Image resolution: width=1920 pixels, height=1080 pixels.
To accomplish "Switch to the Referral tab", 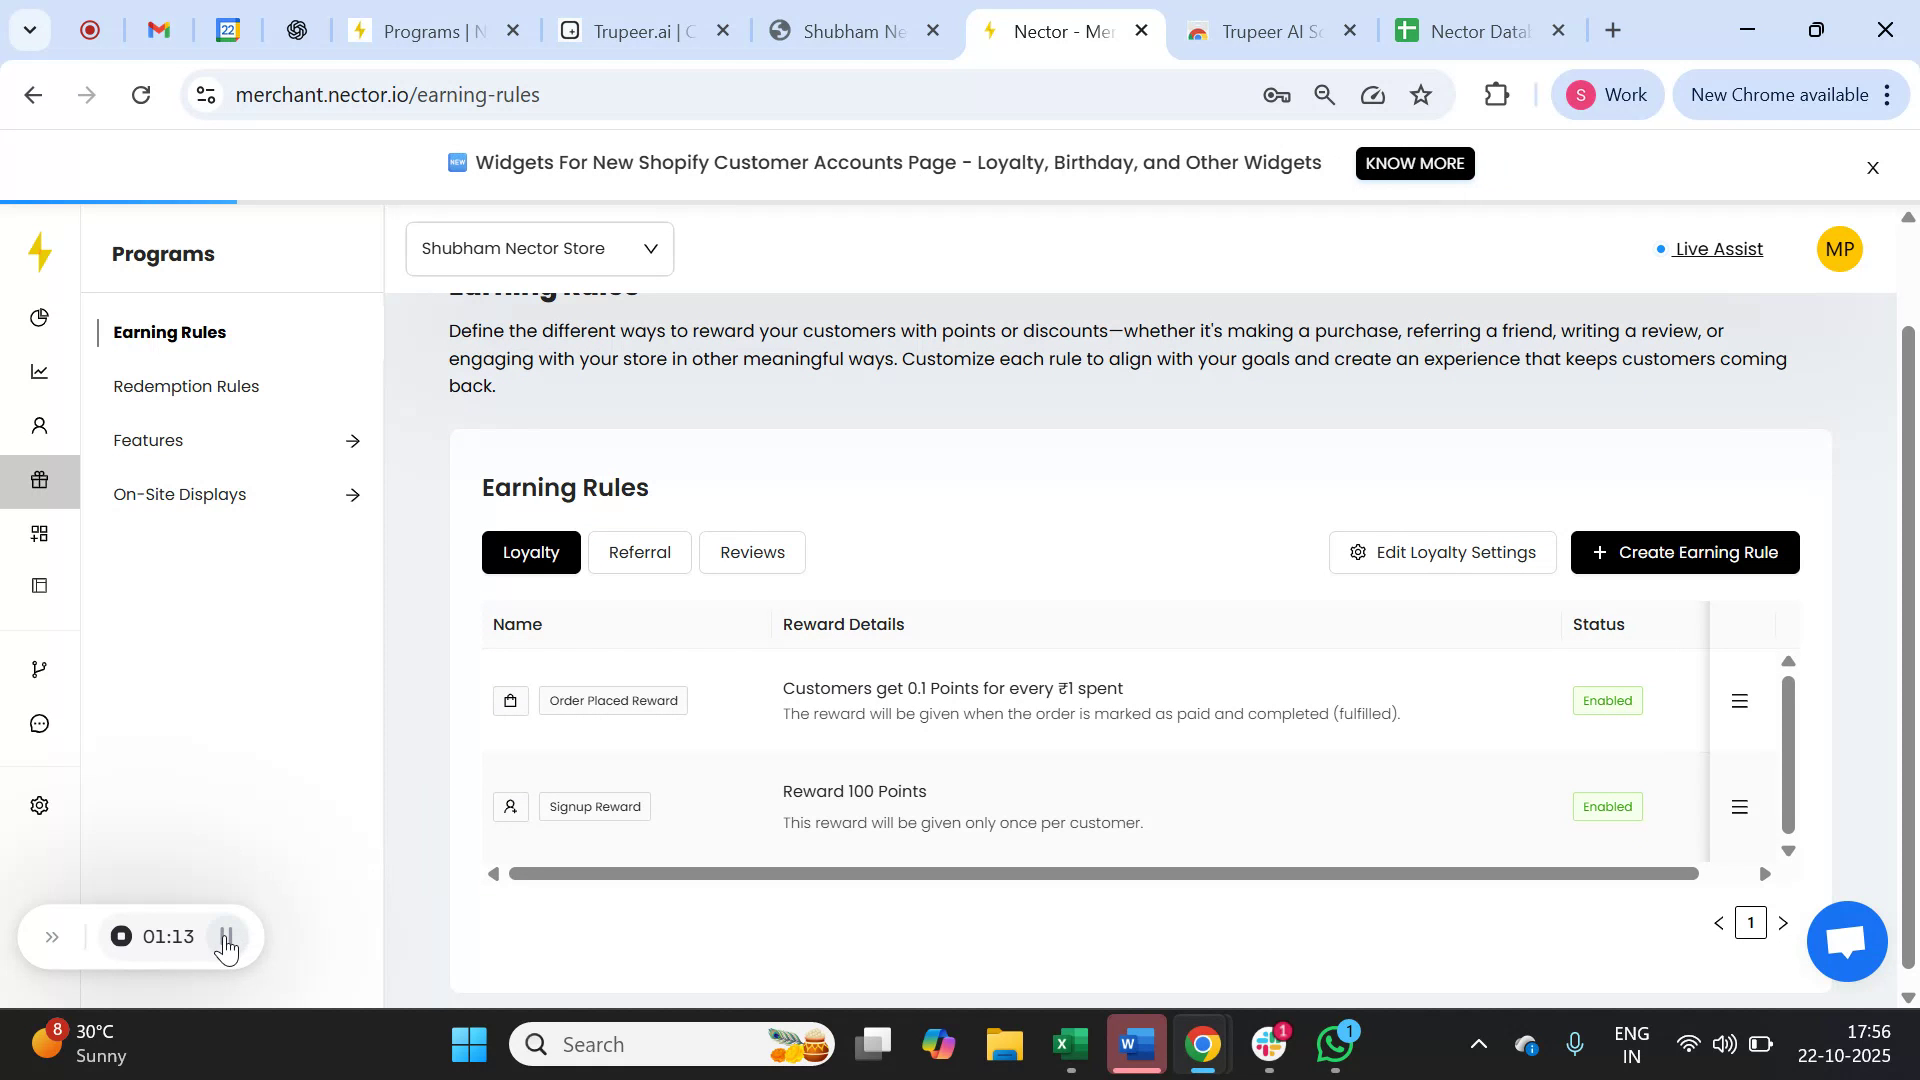I will [640, 552].
